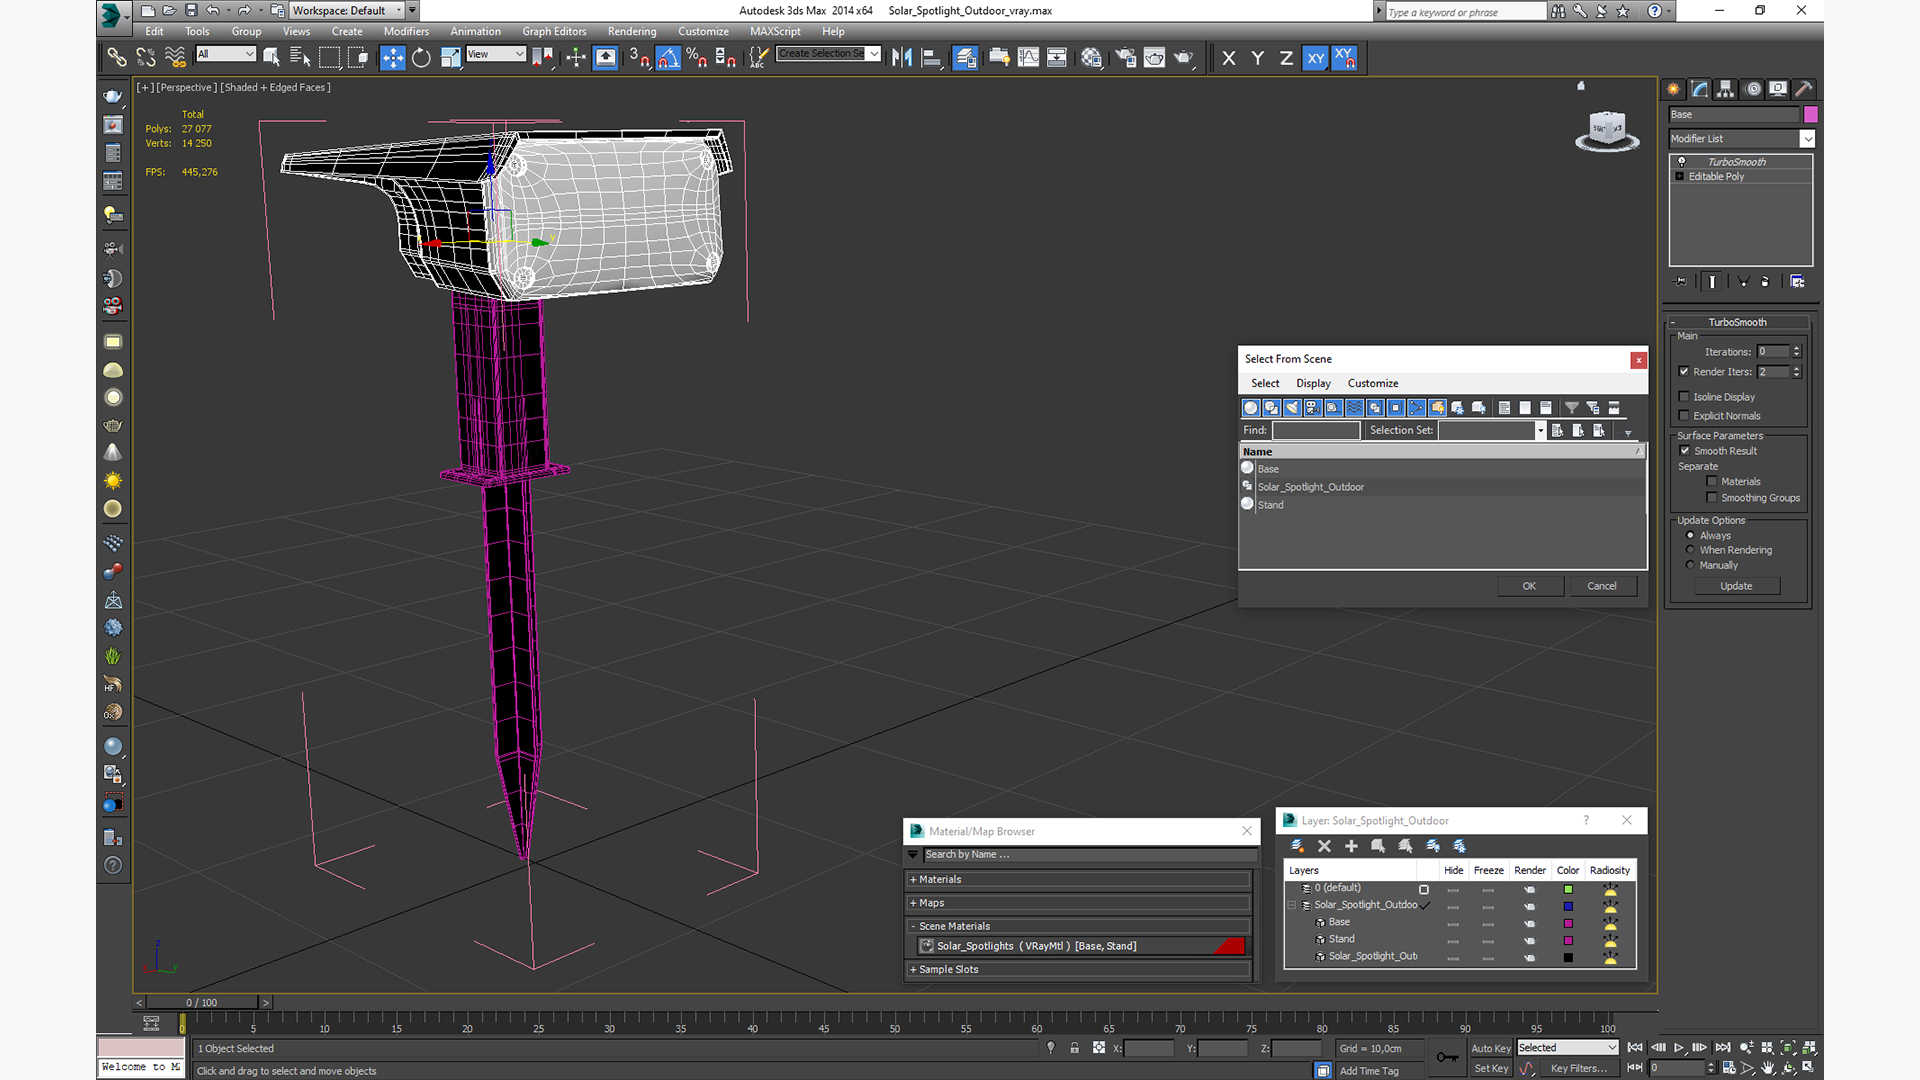Viewport: 1920px width, 1080px height.
Task: Toggle the Smooth Result checkbox
Action: point(1685,451)
